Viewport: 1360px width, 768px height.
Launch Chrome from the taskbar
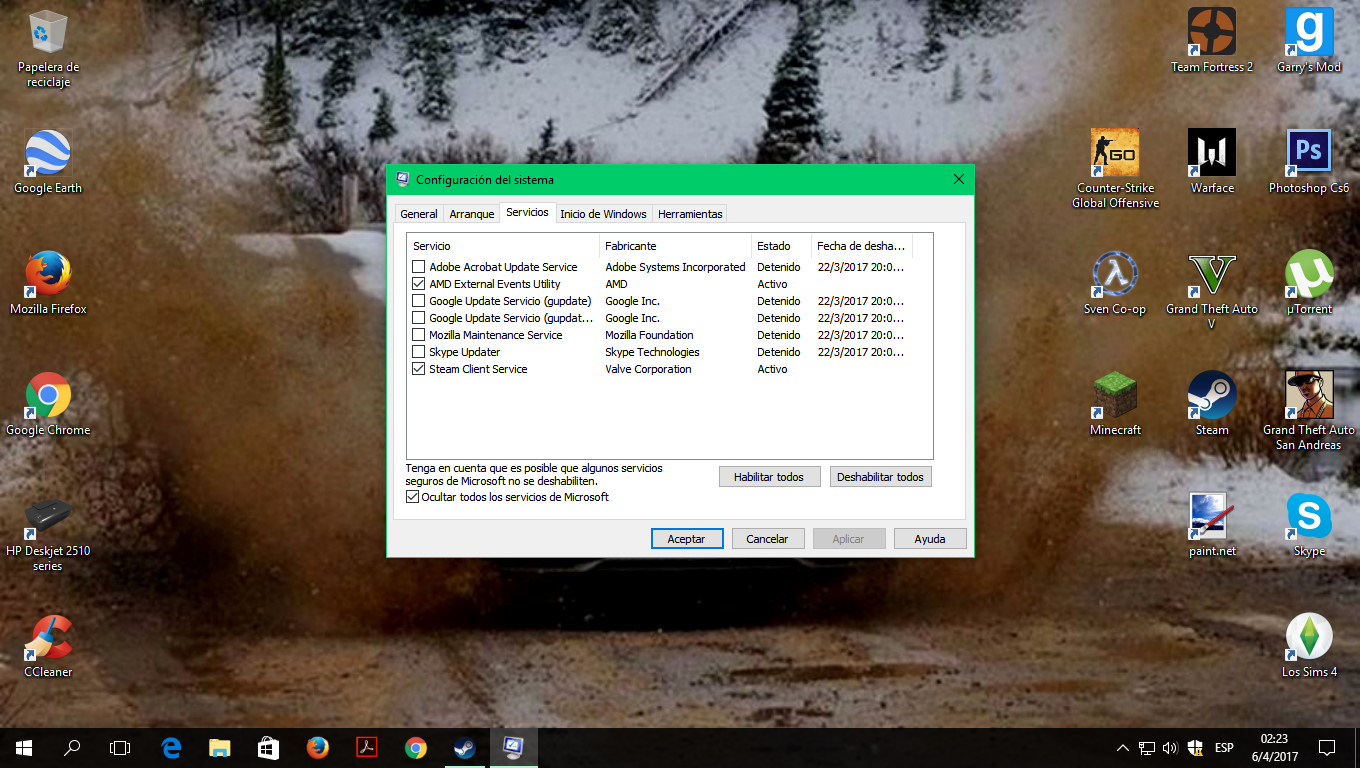click(416, 748)
